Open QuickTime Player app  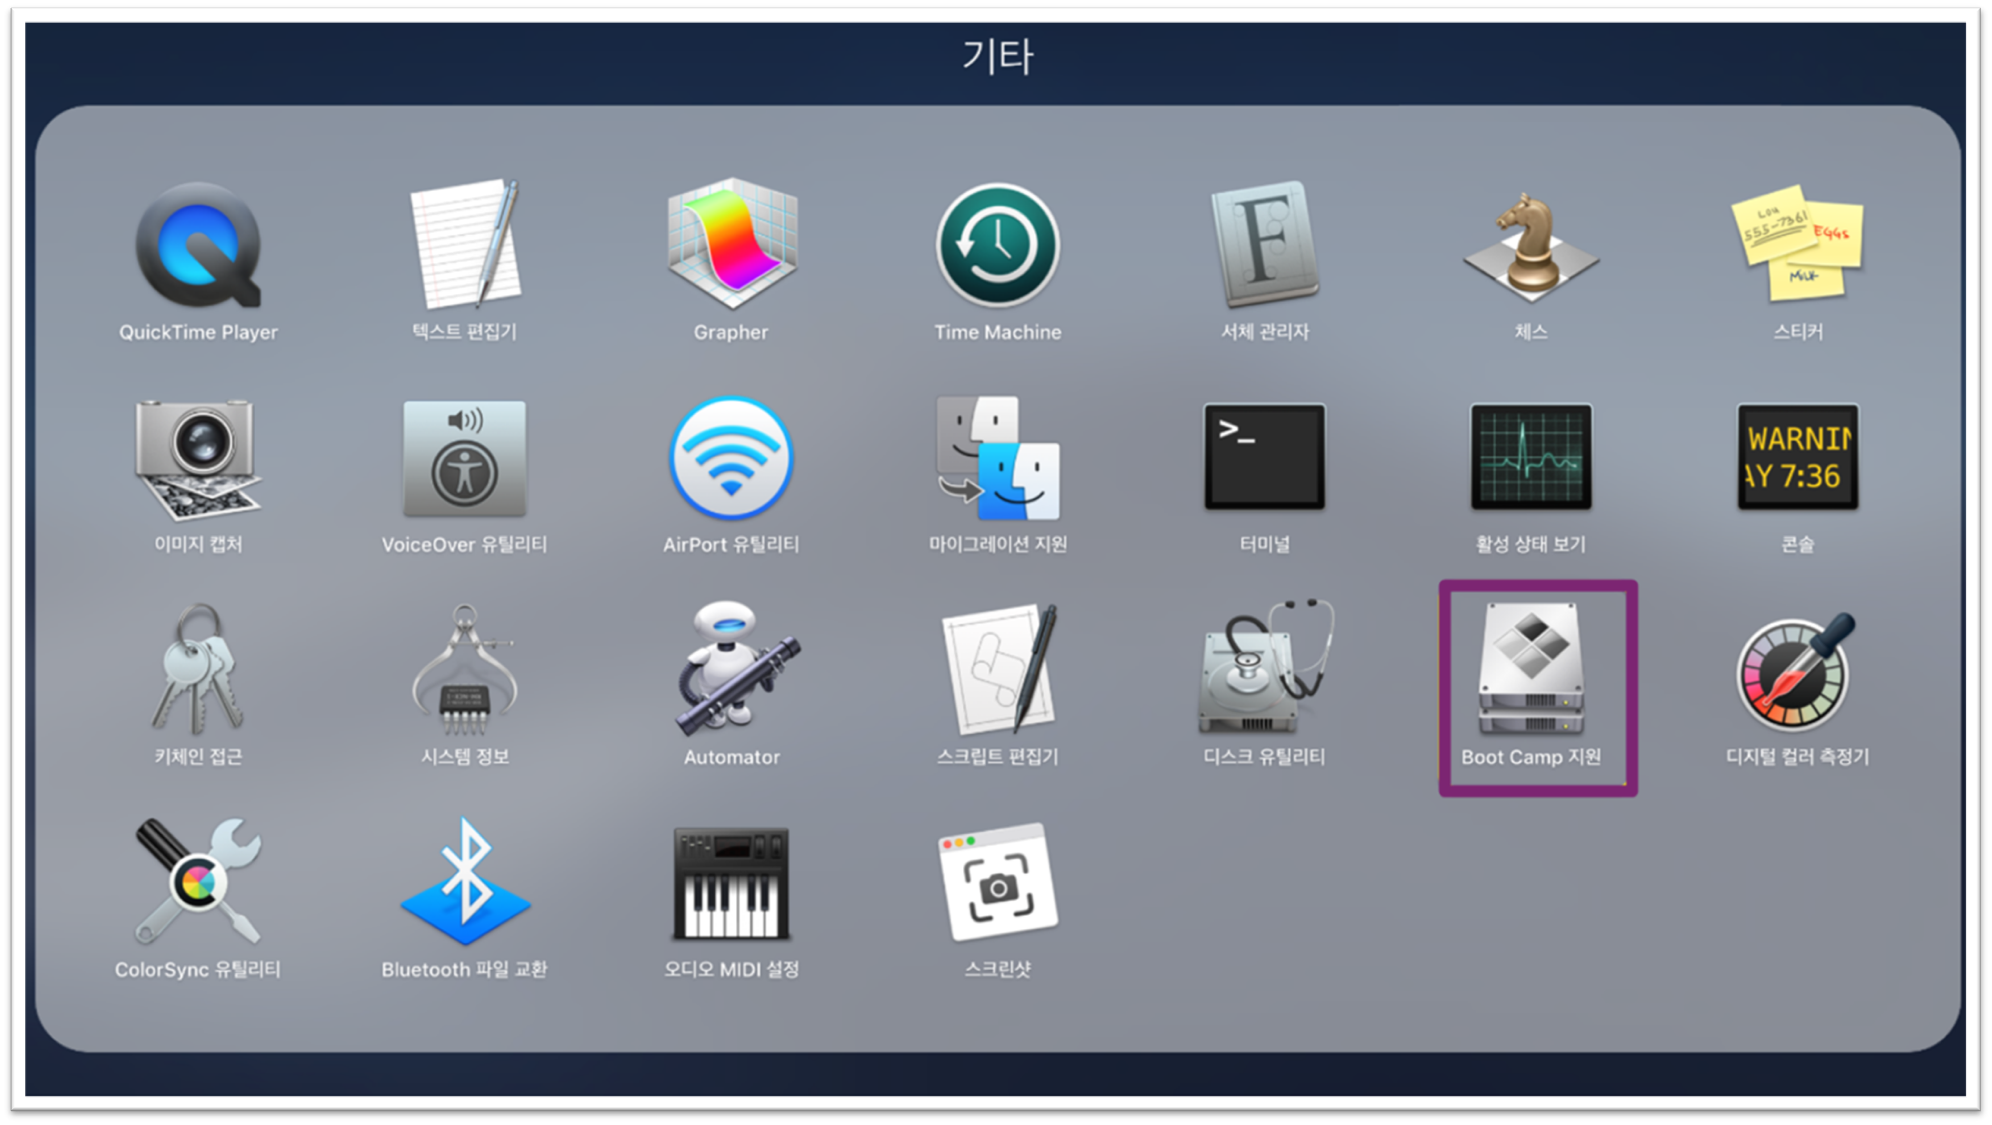(x=198, y=246)
